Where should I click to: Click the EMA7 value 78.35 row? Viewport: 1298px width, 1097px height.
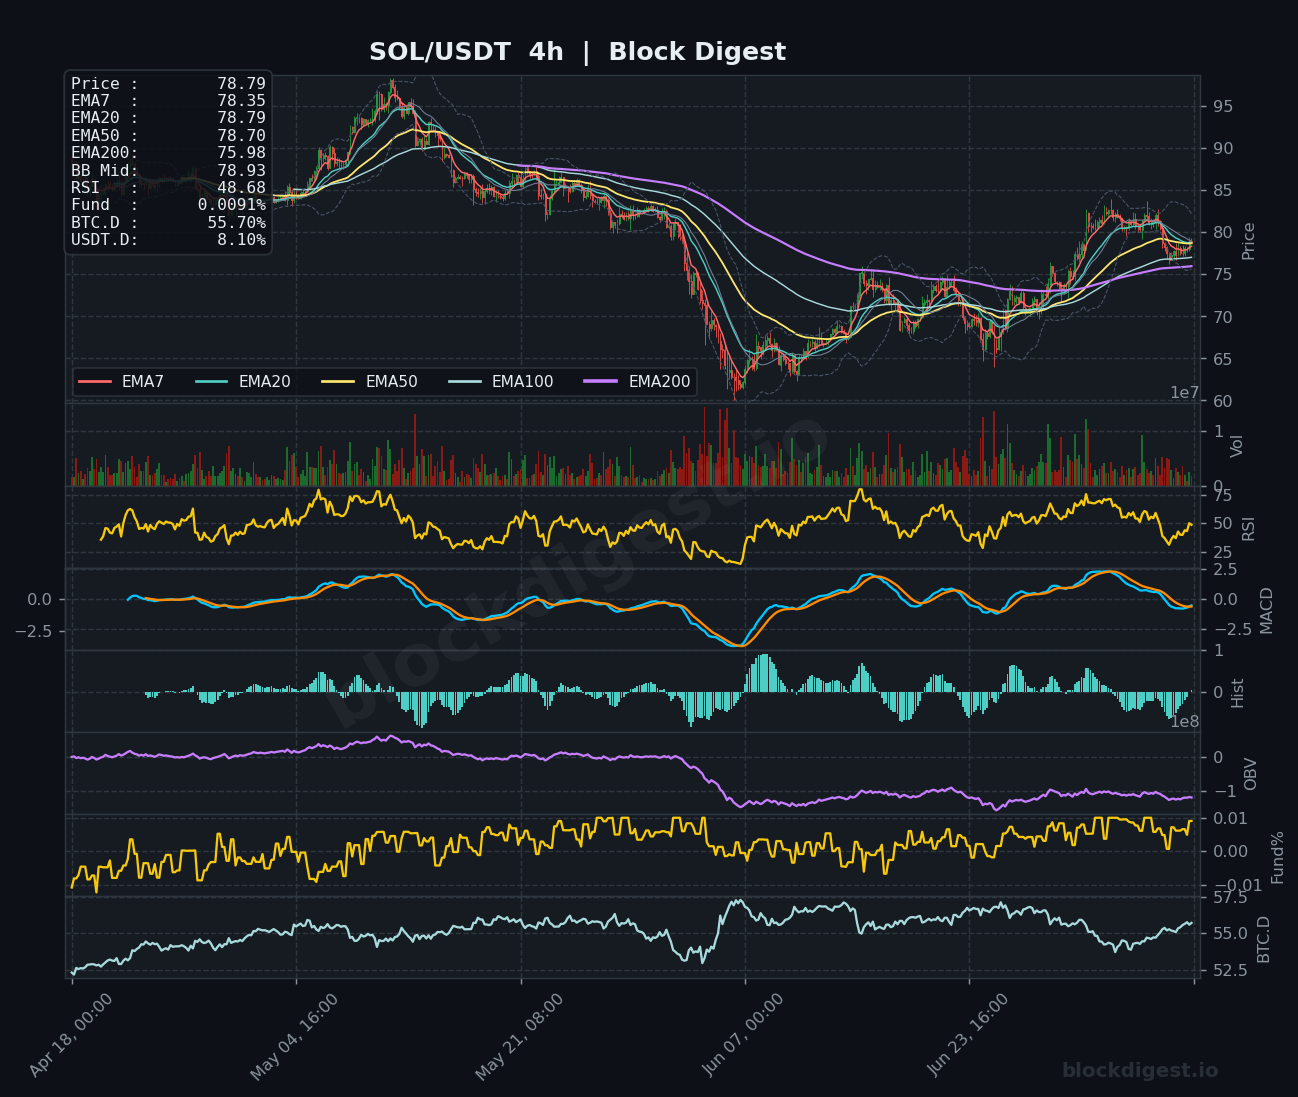click(168, 101)
